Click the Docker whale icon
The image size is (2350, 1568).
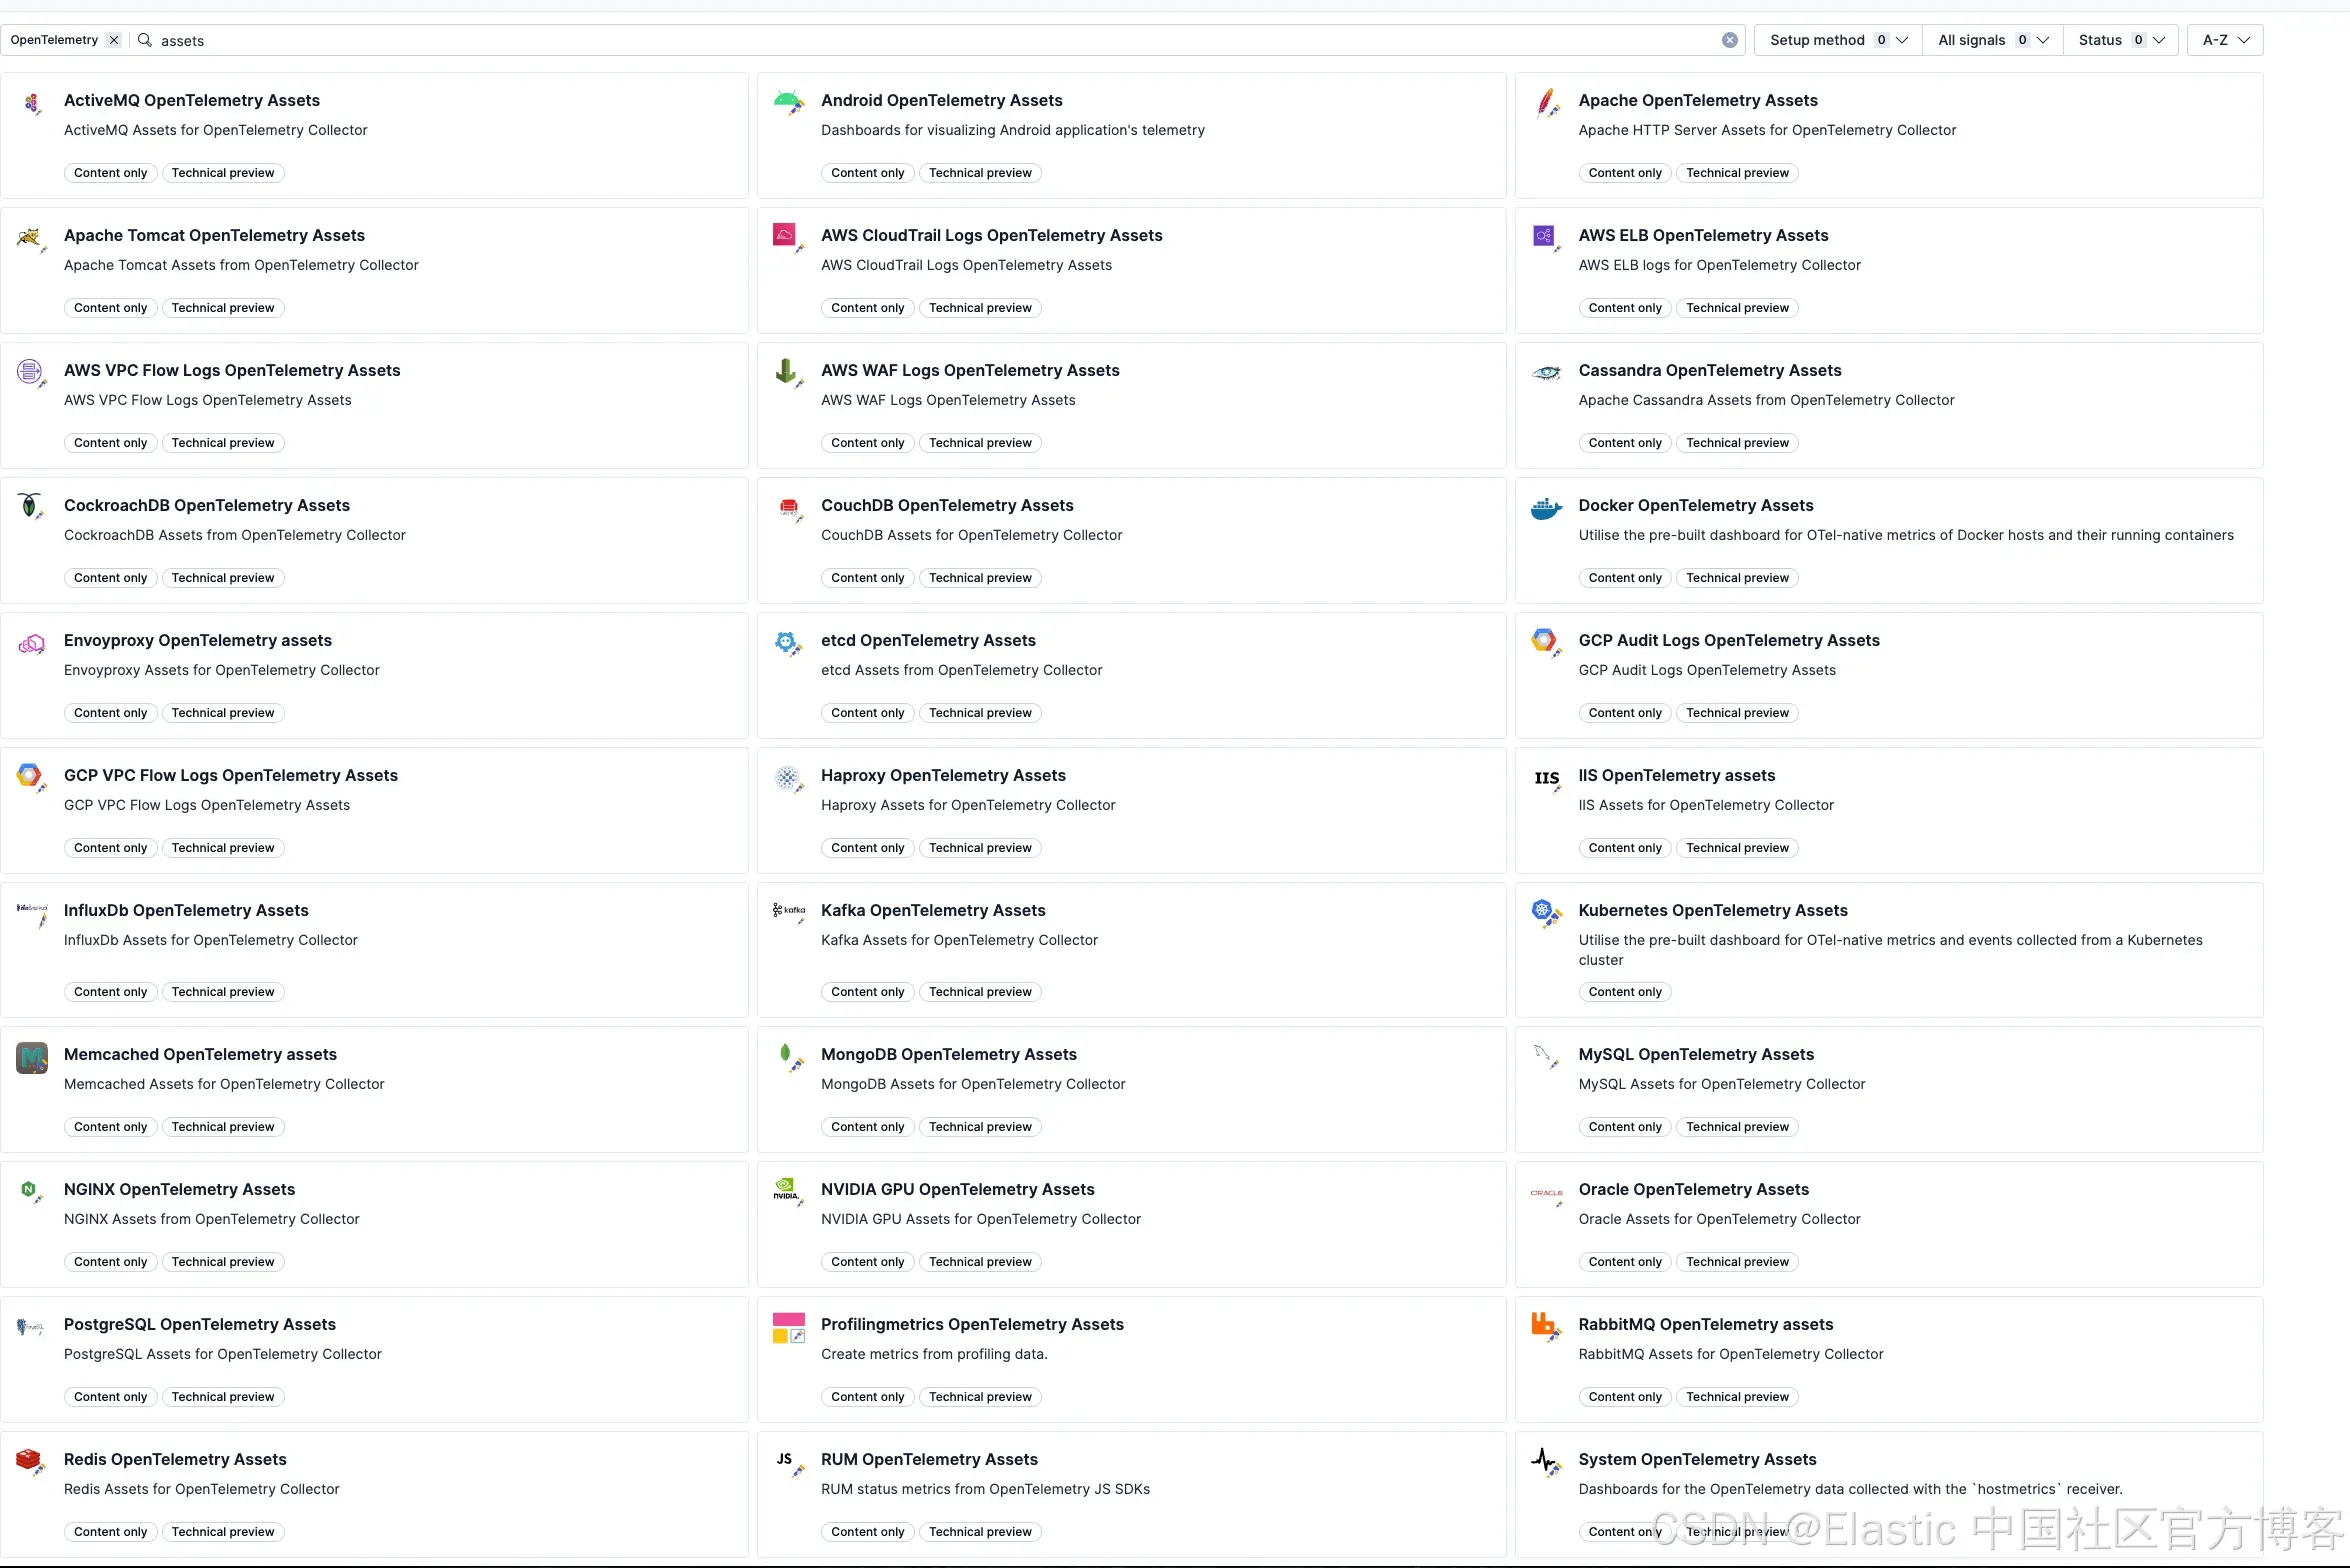1545,509
